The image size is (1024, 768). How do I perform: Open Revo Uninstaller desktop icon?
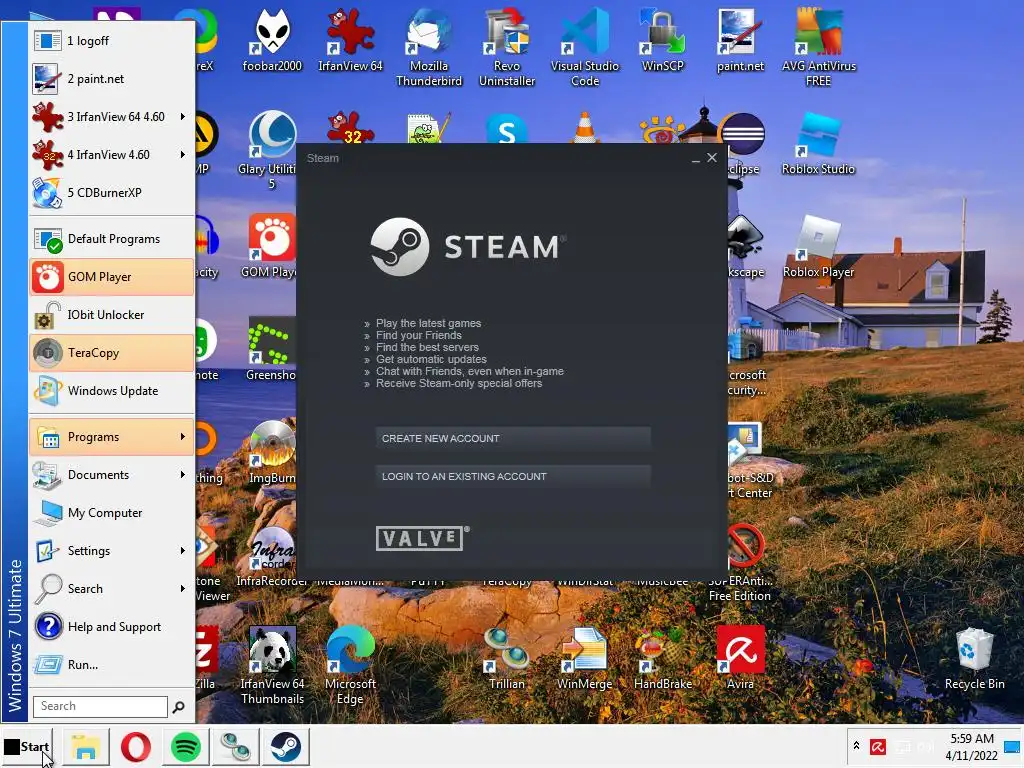click(x=507, y=47)
